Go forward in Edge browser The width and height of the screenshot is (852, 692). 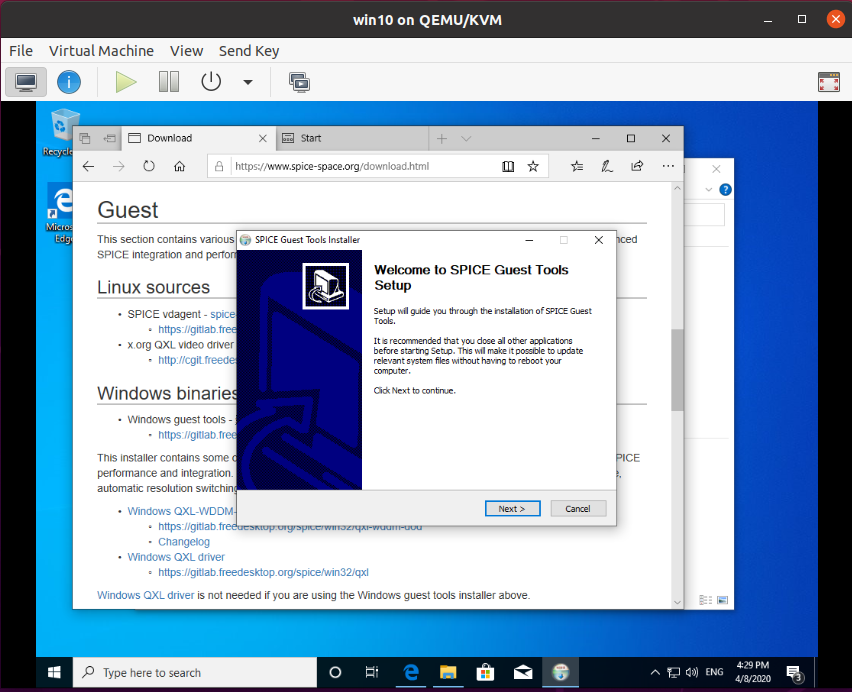click(x=118, y=166)
